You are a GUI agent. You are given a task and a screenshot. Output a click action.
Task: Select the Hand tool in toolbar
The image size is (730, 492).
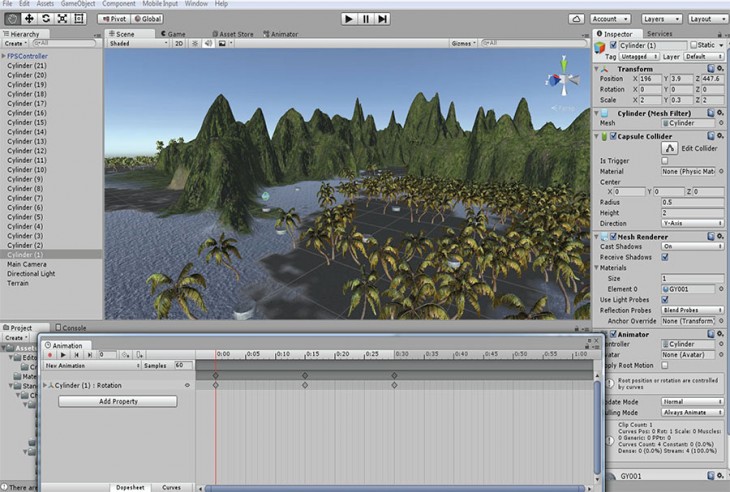[x=11, y=18]
